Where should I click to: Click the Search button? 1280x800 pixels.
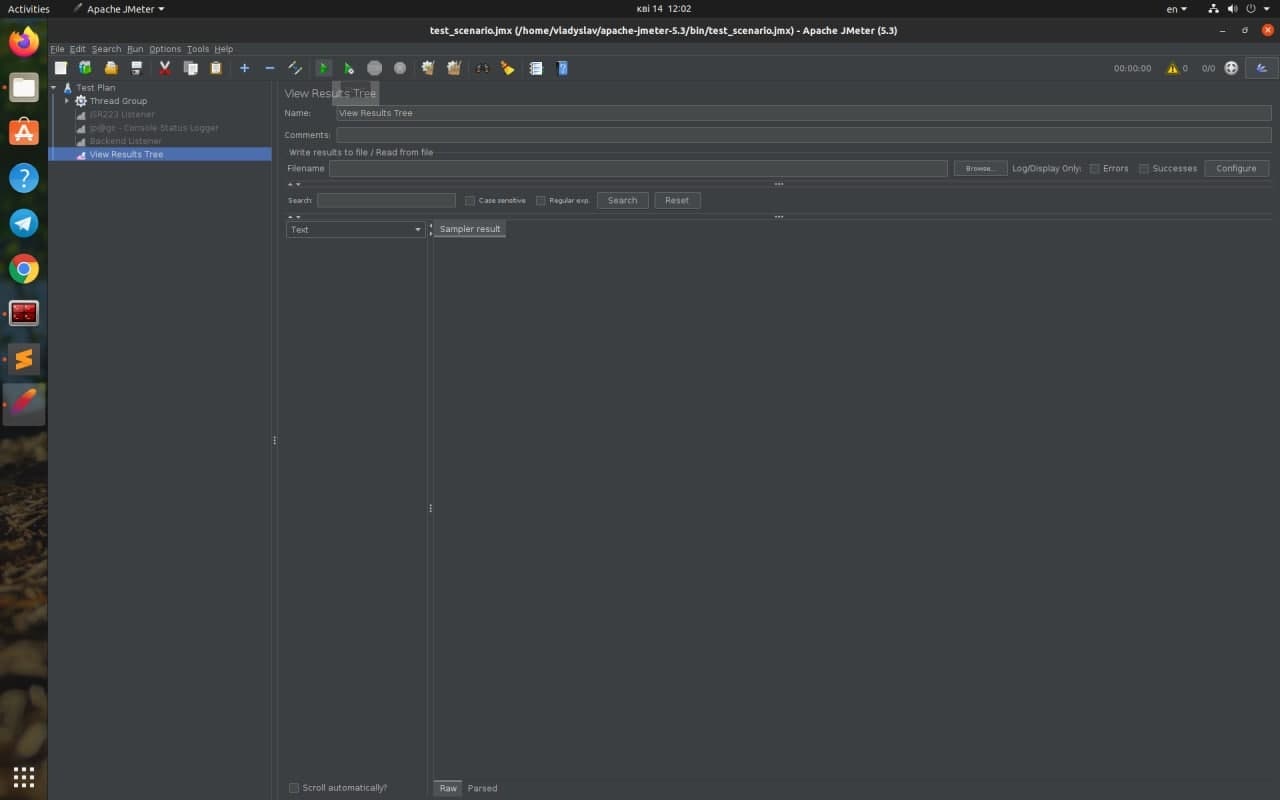tap(622, 200)
